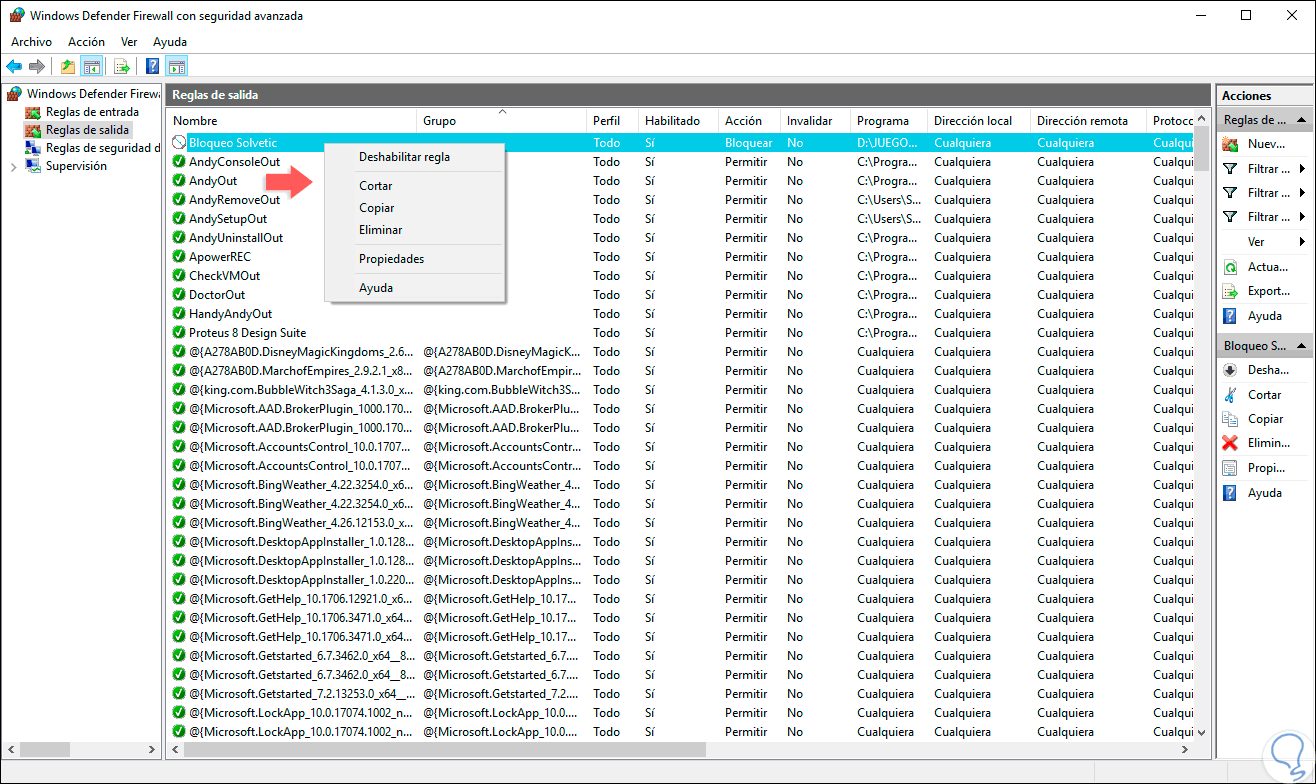
Task: Click the red block icon beside Bloqueo Solvetic
Action: pyautogui.click(x=179, y=143)
